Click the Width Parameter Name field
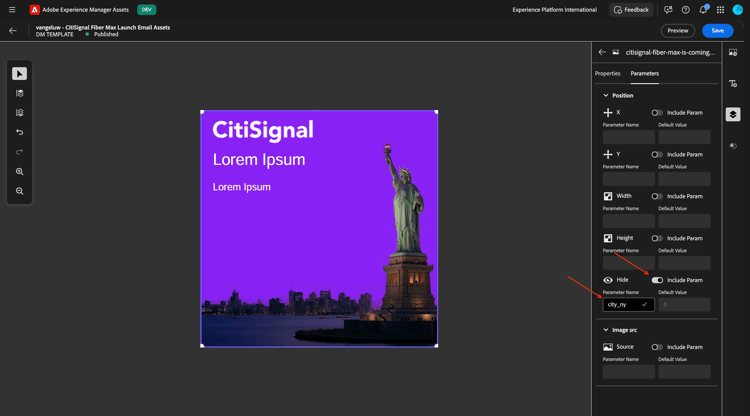This screenshot has height=416, width=750. point(629,221)
